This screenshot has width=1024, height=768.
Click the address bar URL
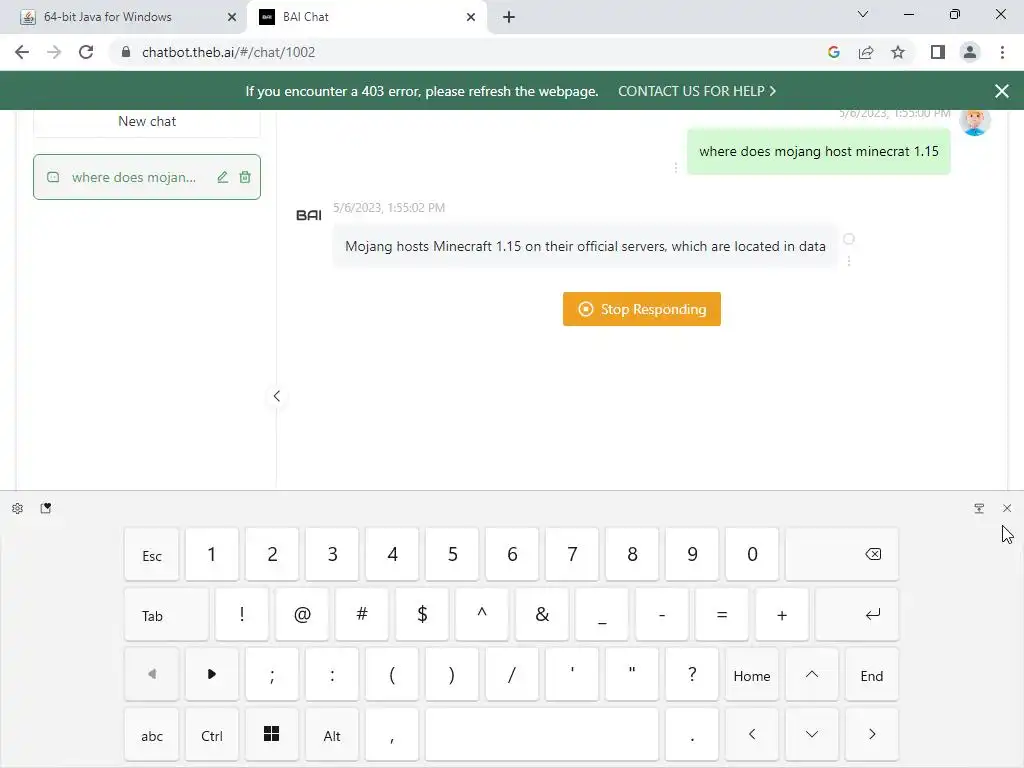pyautogui.click(x=229, y=52)
